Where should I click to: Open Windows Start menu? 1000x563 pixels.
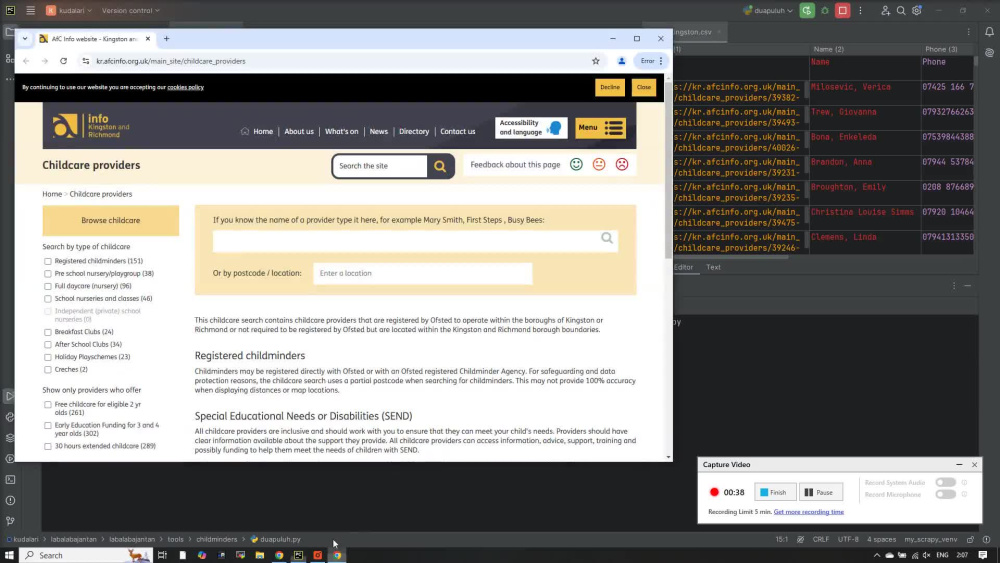click(9, 555)
